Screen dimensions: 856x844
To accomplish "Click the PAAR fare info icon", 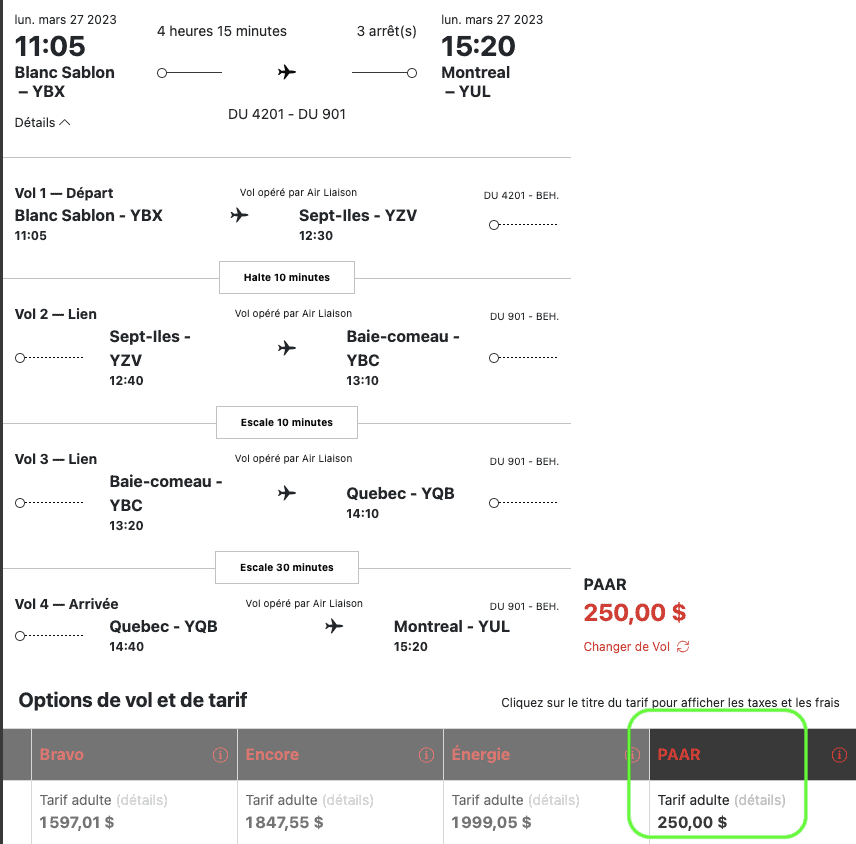I will pyautogui.click(x=839, y=755).
